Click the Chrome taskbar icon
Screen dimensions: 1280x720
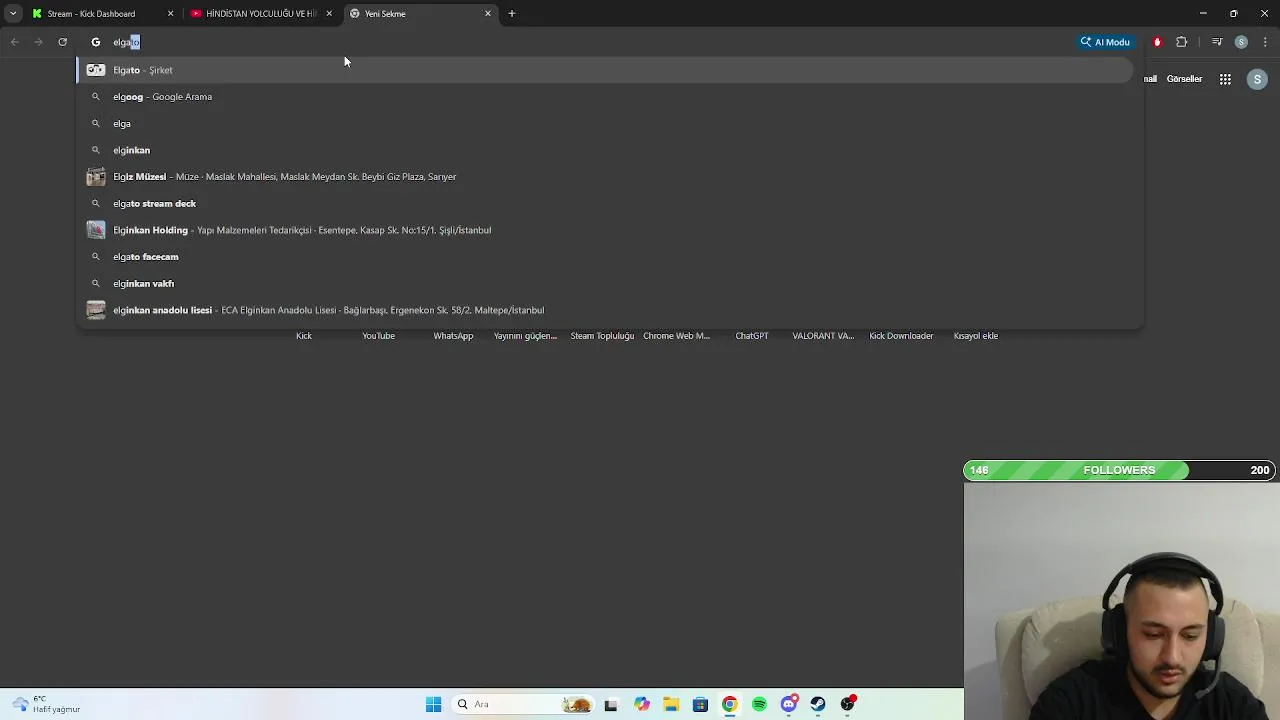[x=730, y=704]
